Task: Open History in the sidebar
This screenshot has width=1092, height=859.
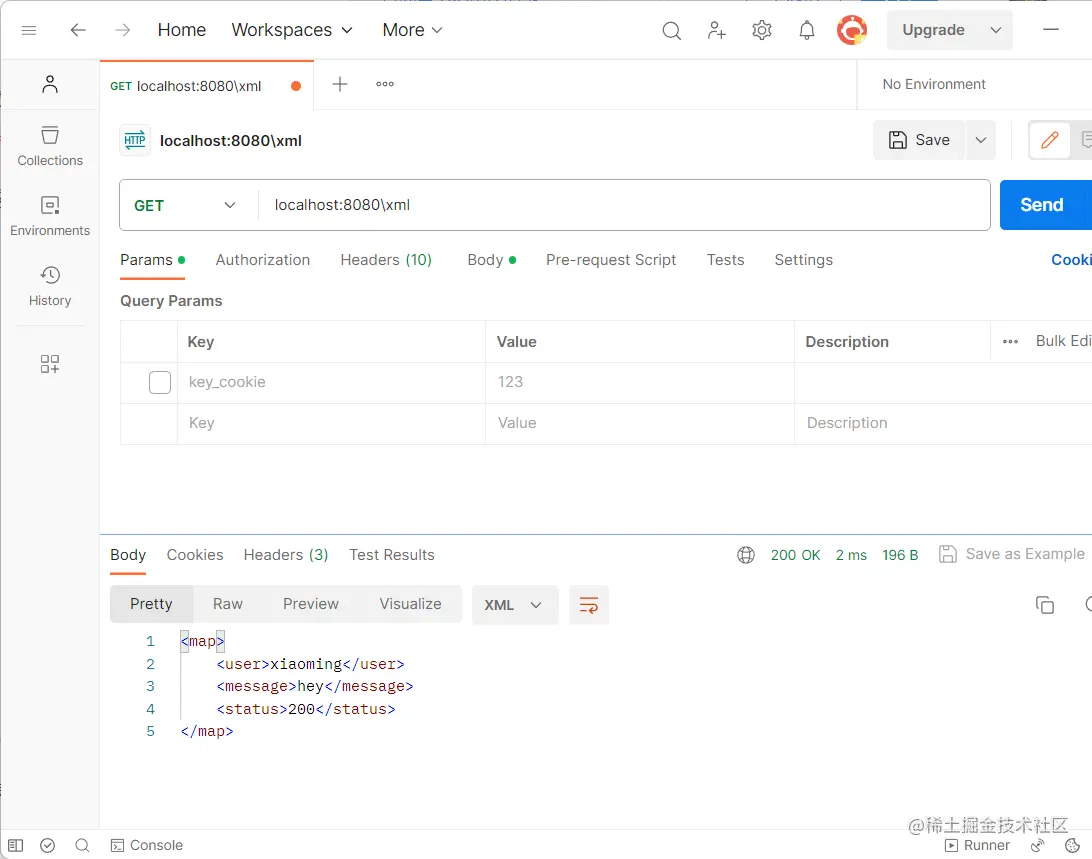Action: 50,286
